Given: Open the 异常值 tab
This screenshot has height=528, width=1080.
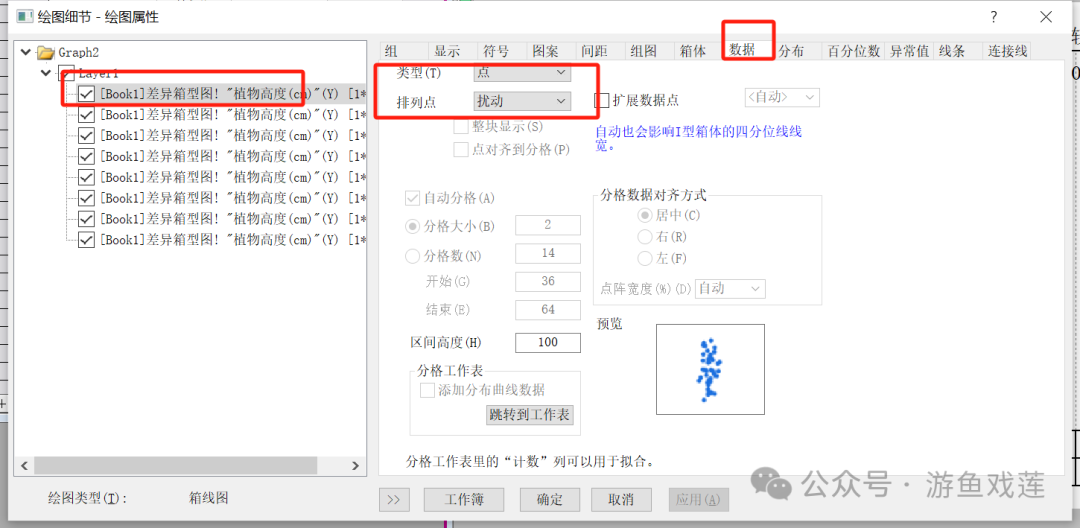Looking at the screenshot, I should pyautogui.click(x=909, y=50).
